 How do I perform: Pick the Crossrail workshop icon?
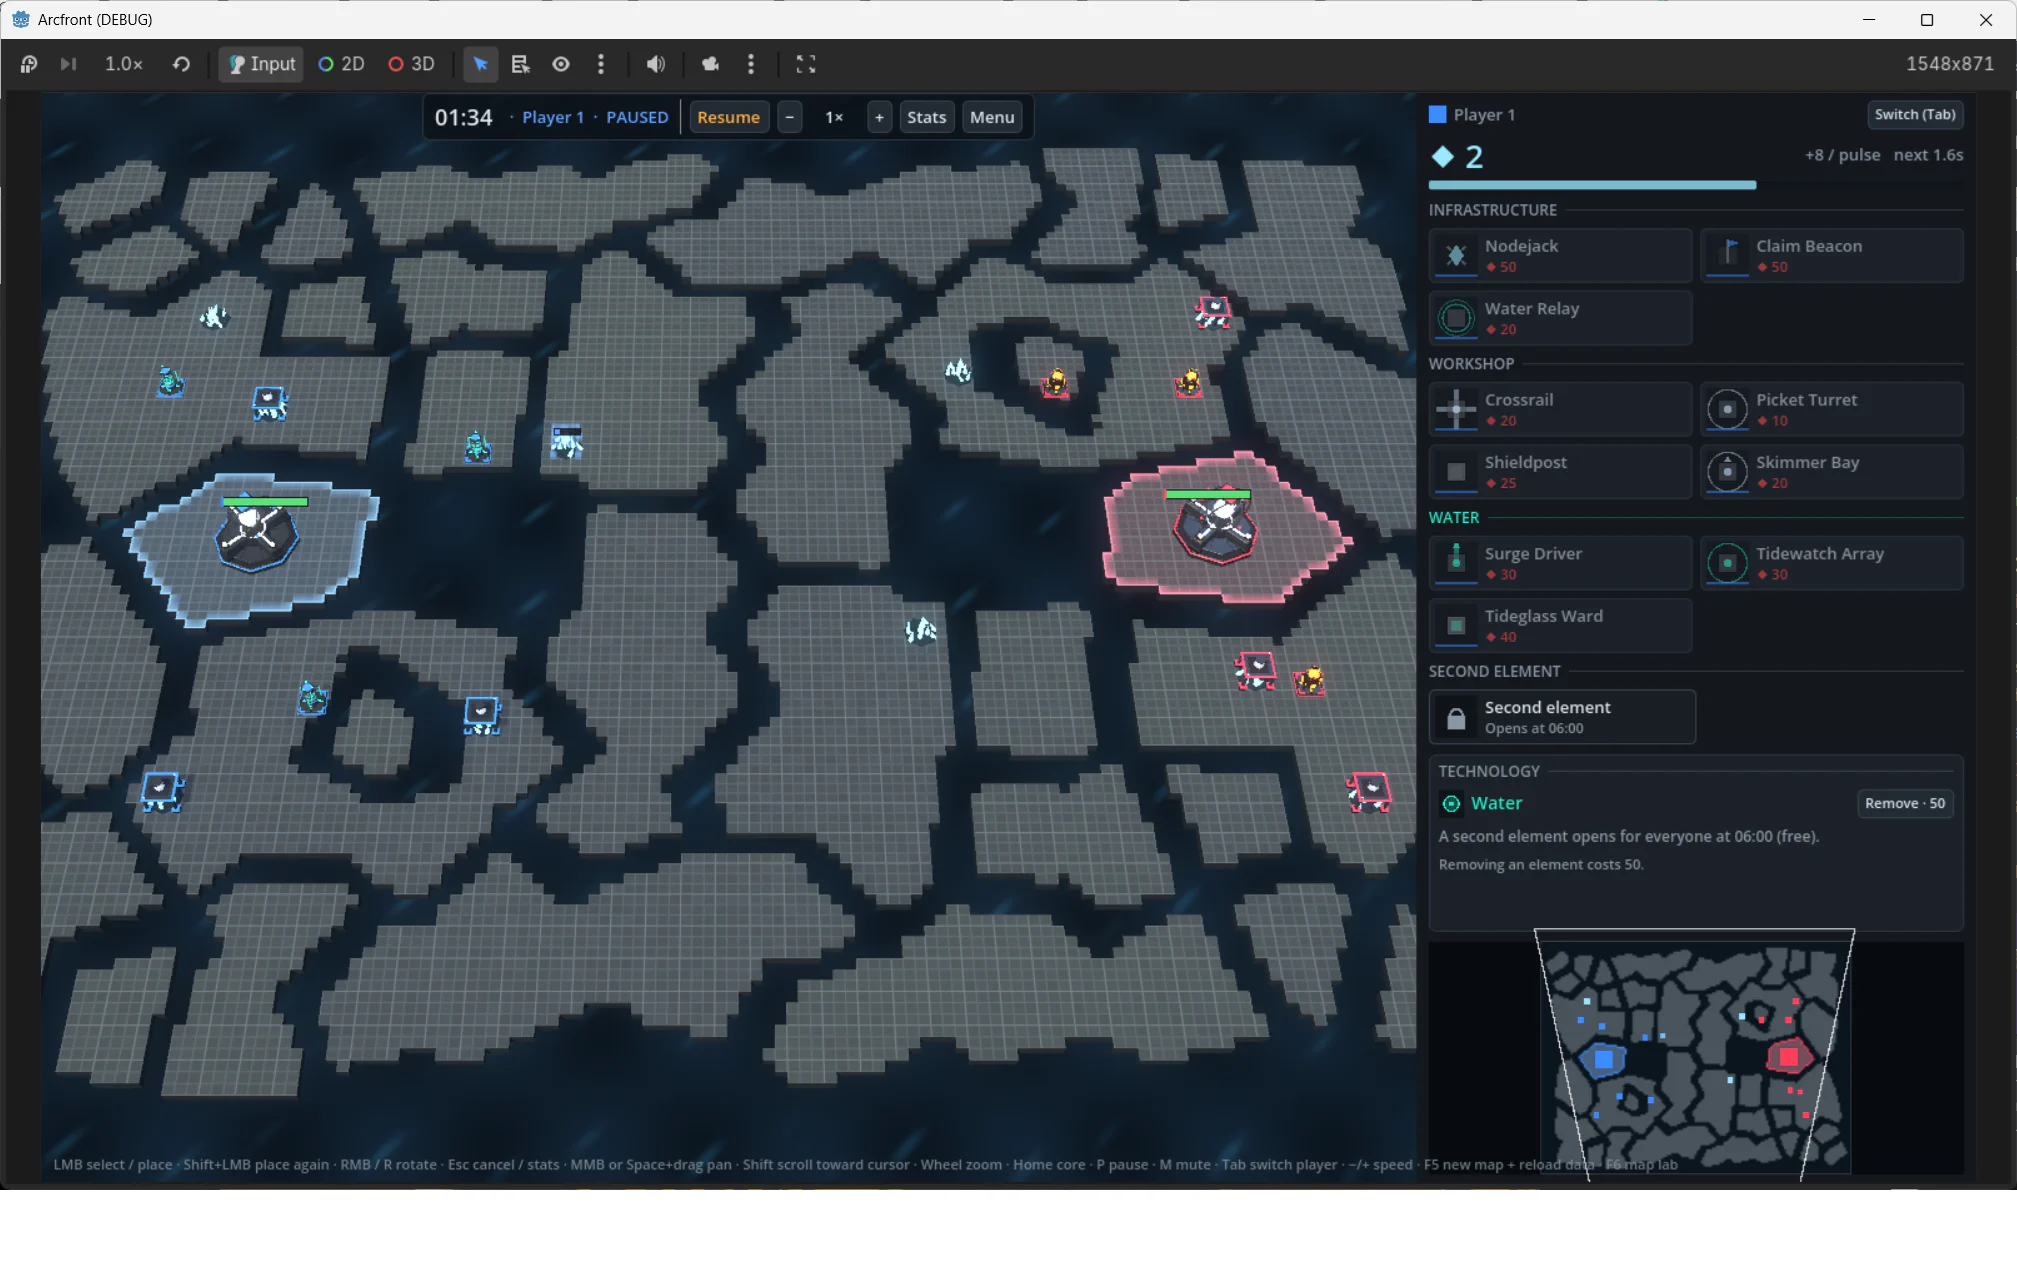click(1456, 409)
